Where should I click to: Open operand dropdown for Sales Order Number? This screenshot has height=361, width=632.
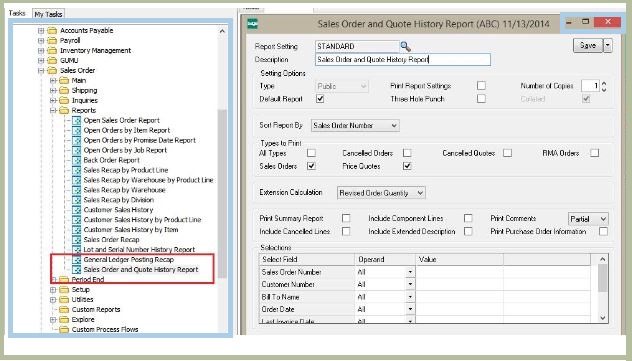410,272
